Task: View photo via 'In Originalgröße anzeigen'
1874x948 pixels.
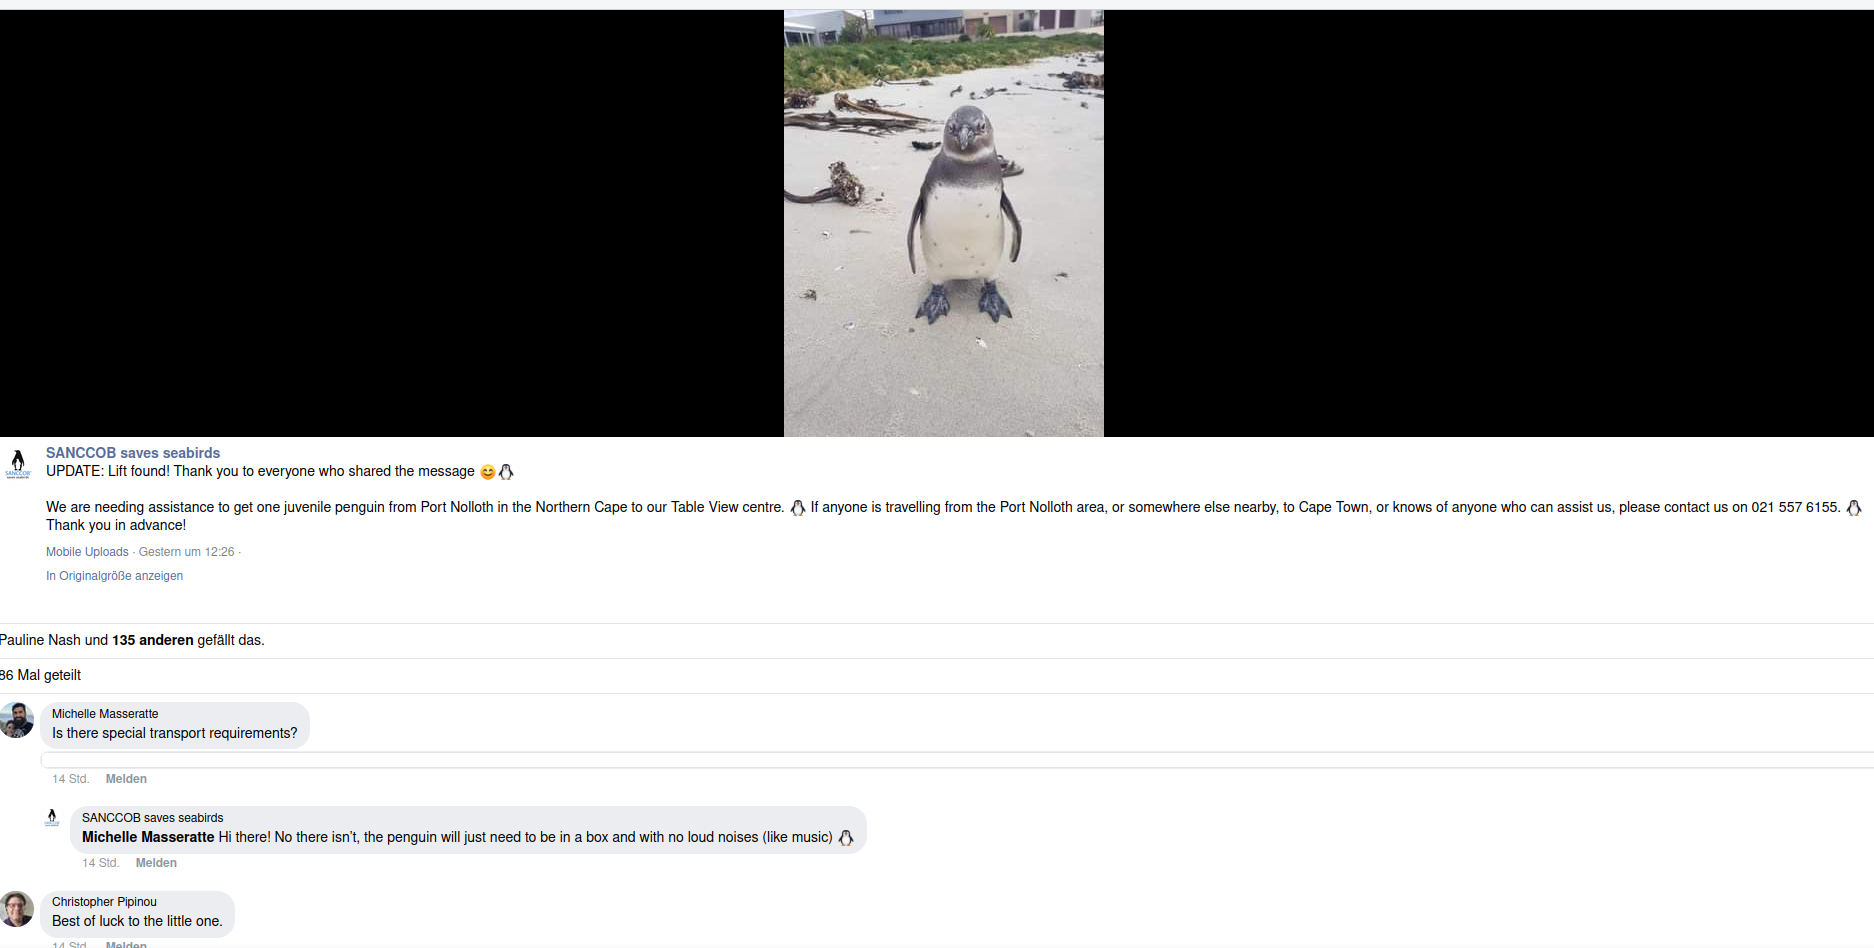Action: click(114, 576)
